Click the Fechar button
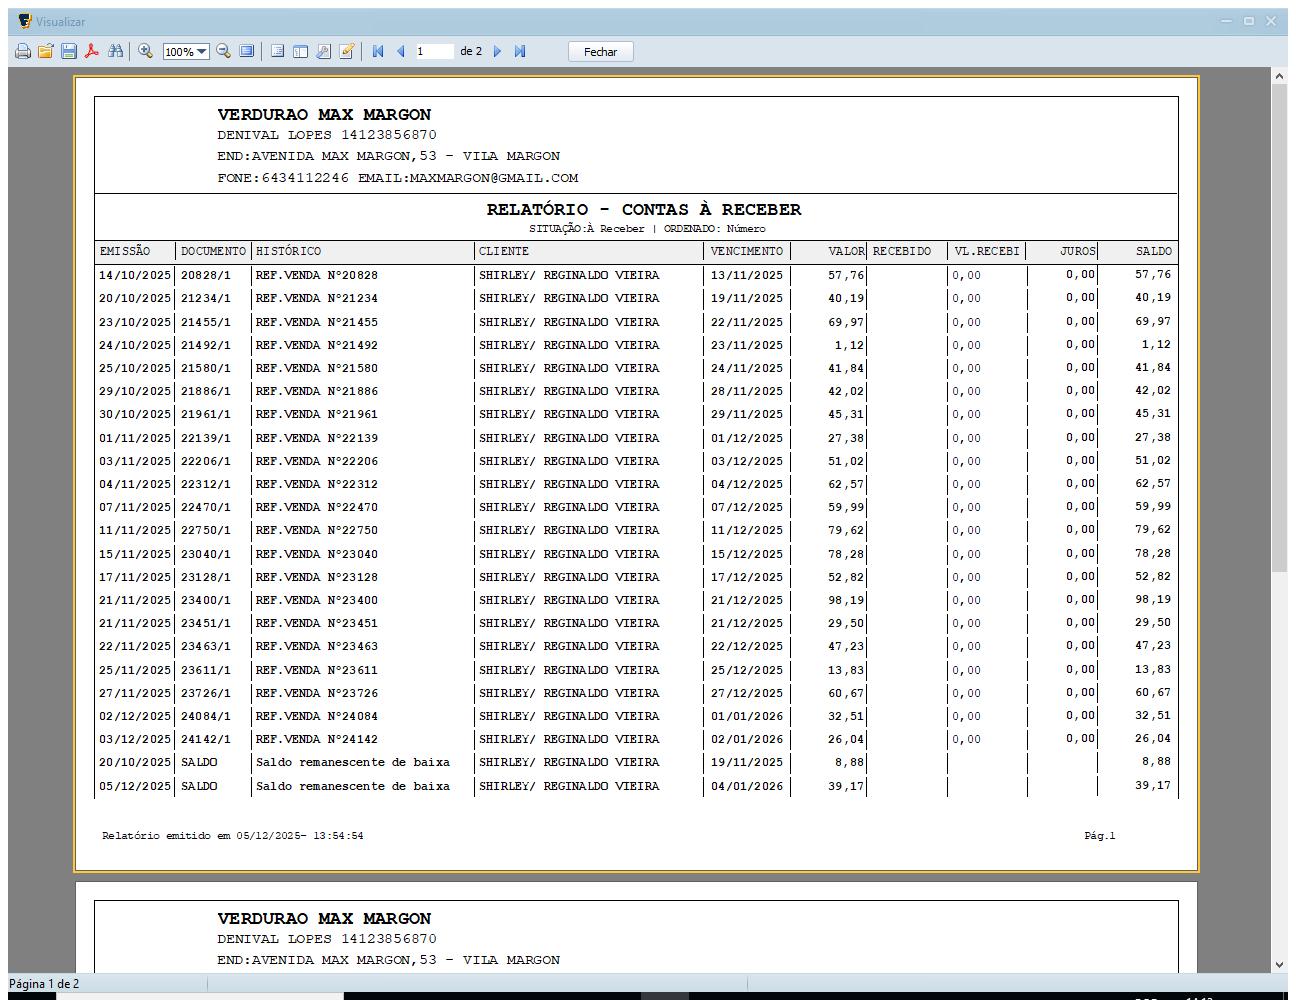Image resolution: width=1296 pixels, height=1000 pixels. click(600, 52)
